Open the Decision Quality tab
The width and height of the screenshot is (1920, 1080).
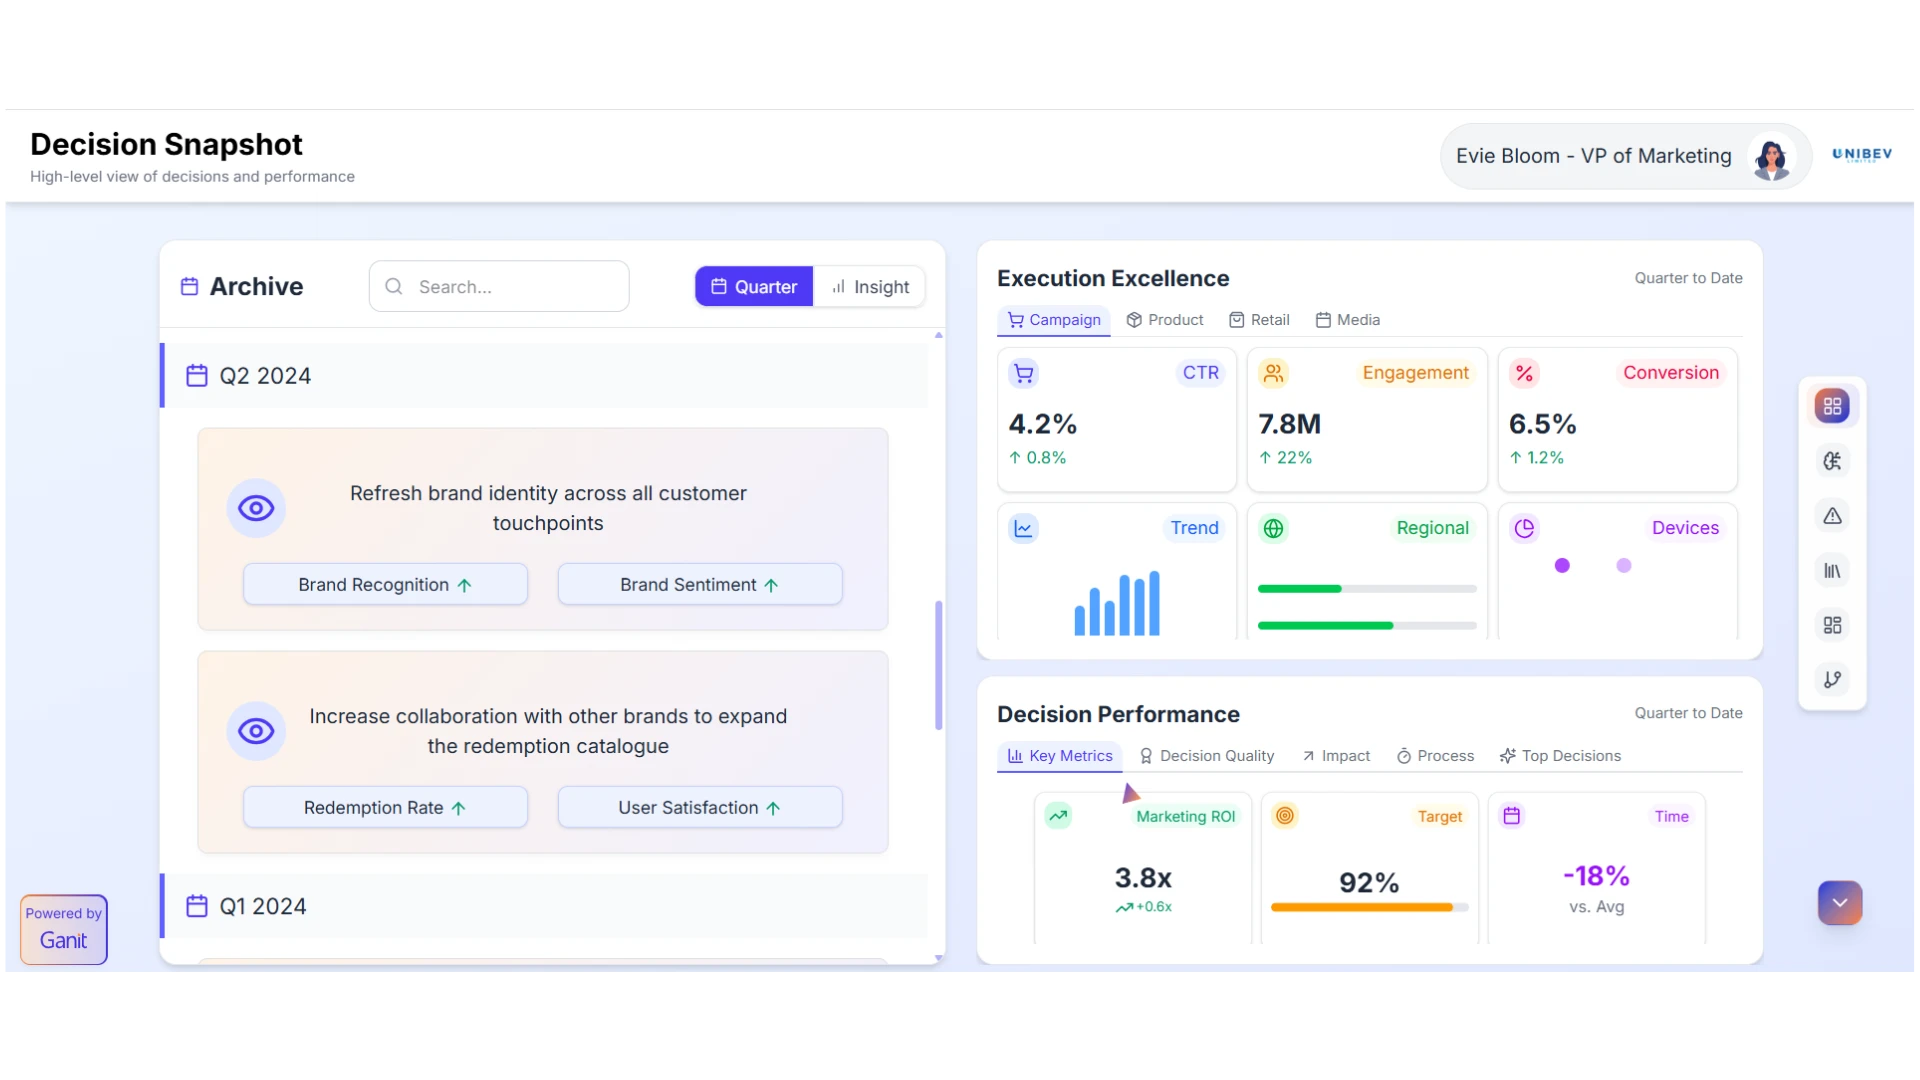point(1207,756)
